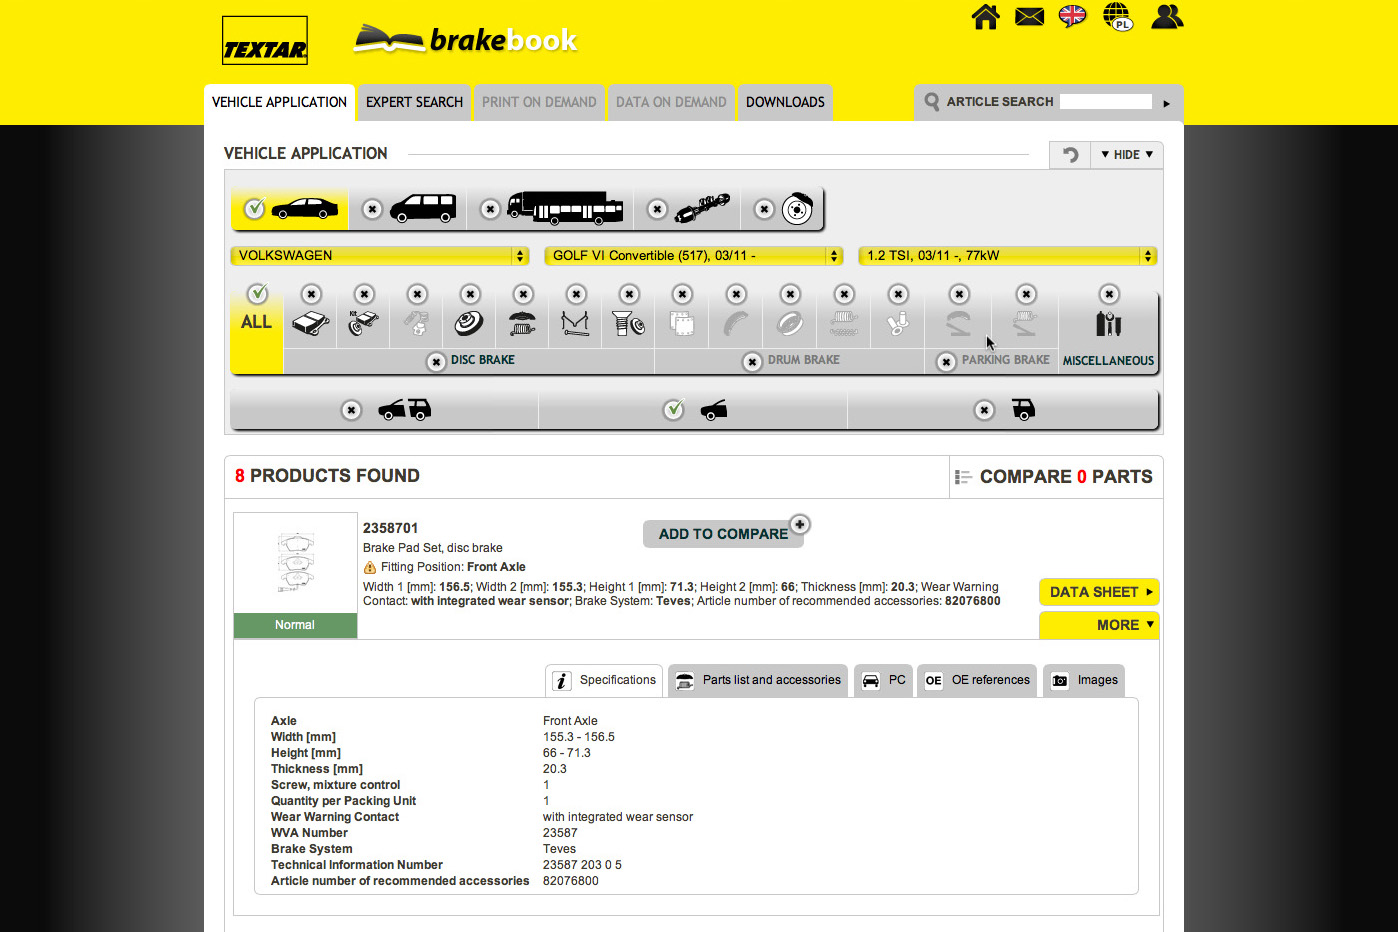Toggle the Drum Brake filter checkbox
The width and height of the screenshot is (1398, 932).
pos(753,362)
